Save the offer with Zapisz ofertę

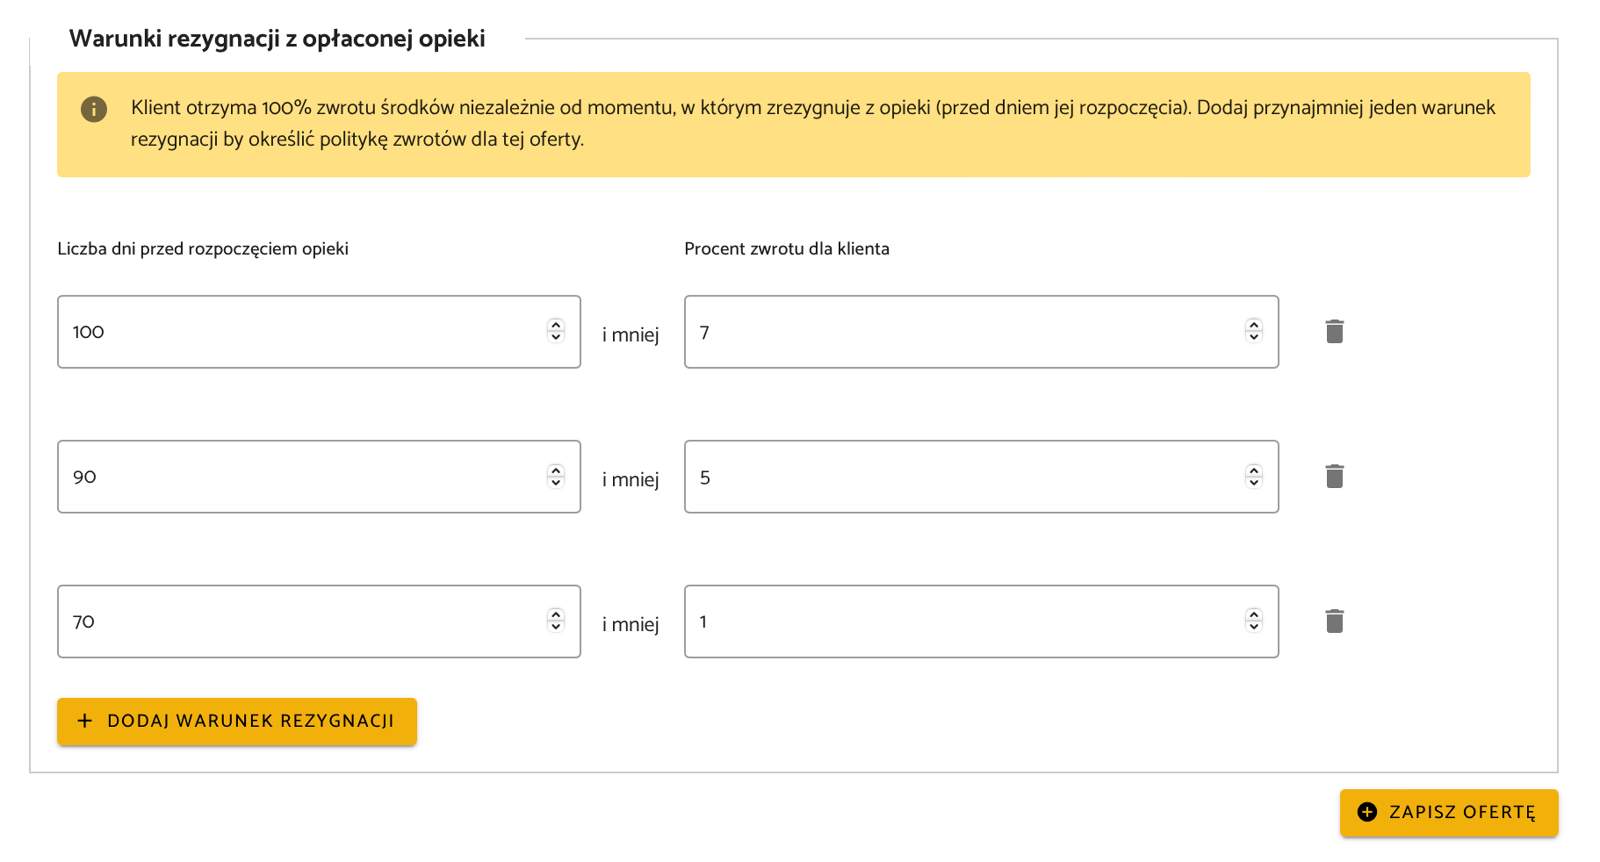point(1449,812)
